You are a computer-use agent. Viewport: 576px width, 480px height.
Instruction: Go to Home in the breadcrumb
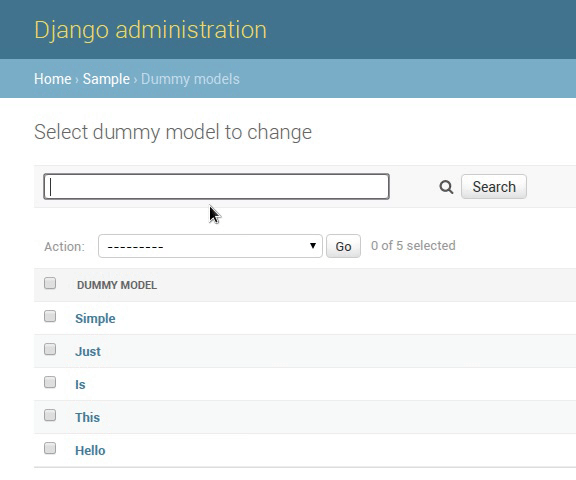53,79
